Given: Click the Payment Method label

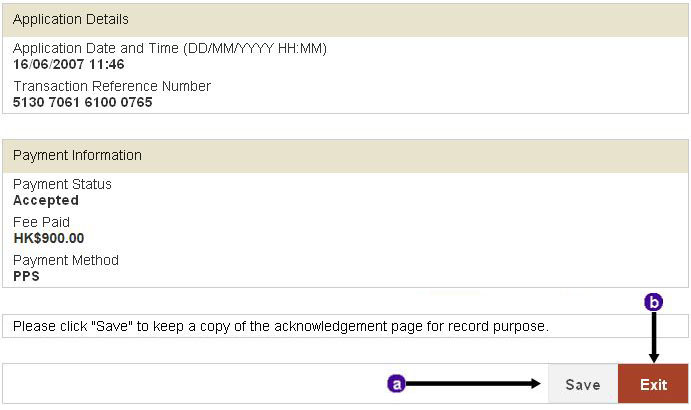Looking at the screenshot, I should click(66, 260).
